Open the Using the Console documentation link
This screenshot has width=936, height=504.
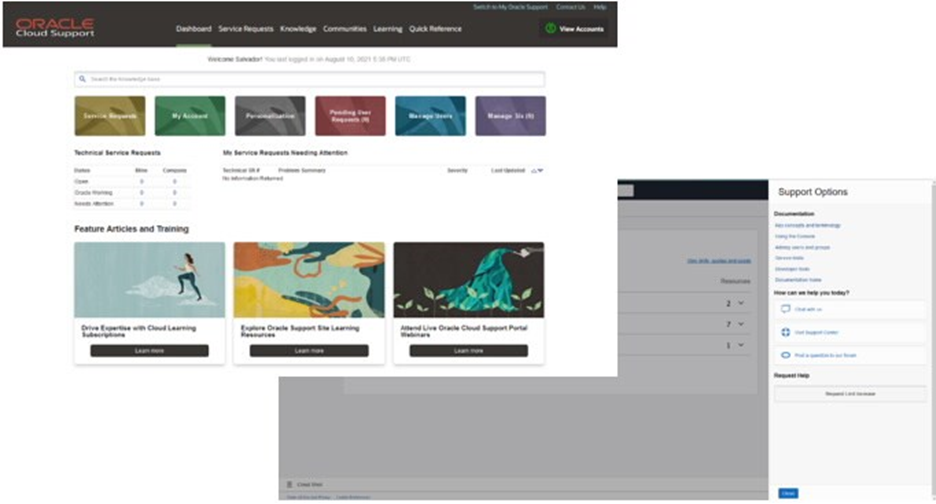[x=795, y=236]
